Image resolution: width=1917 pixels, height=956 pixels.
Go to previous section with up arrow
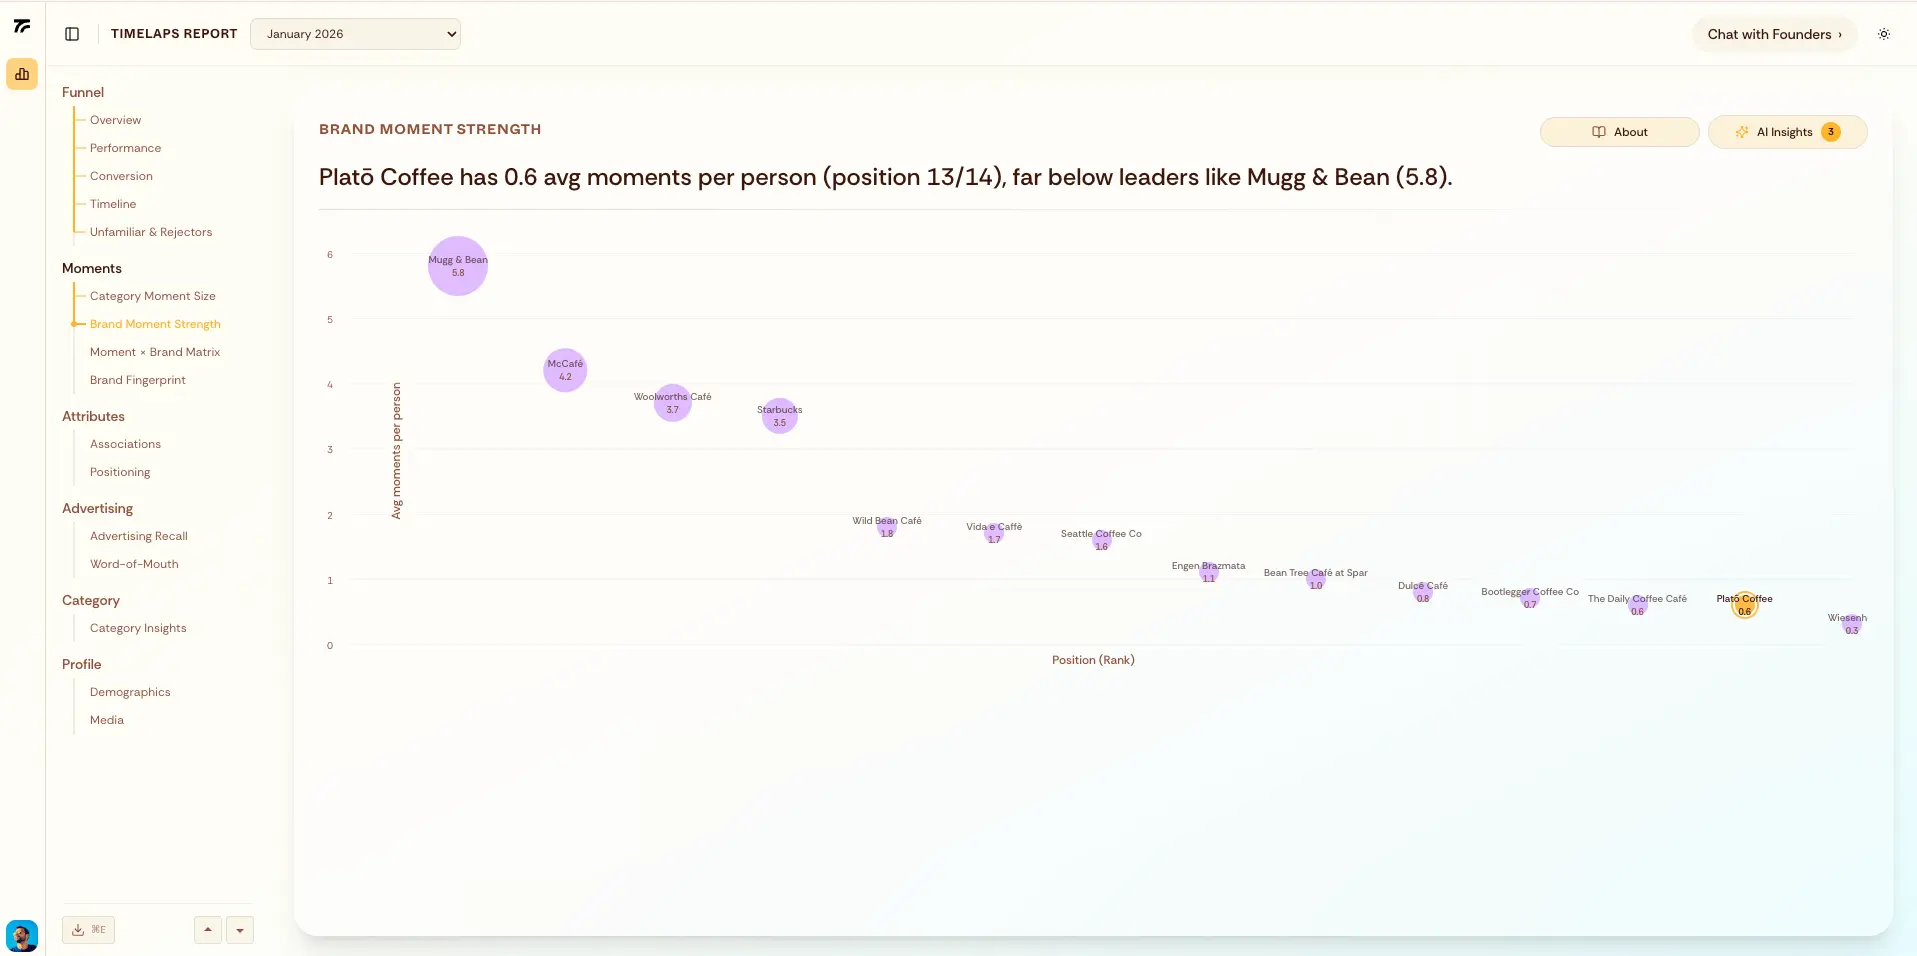(x=208, y=930)
